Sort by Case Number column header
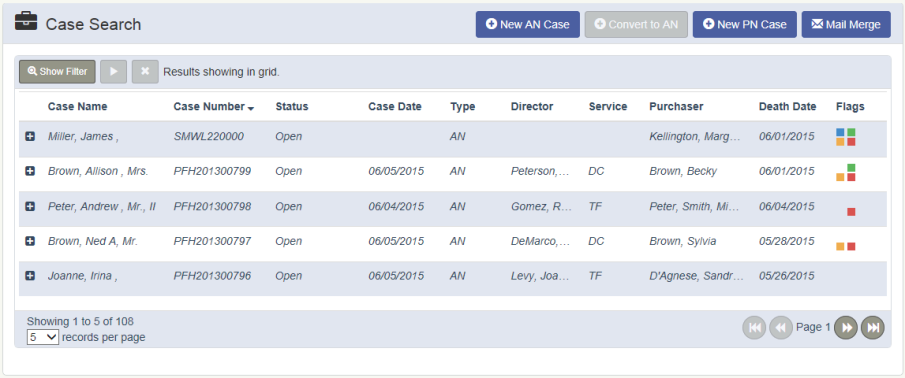Viewport: 905px width, 378px height. click(x=214, y=106)
